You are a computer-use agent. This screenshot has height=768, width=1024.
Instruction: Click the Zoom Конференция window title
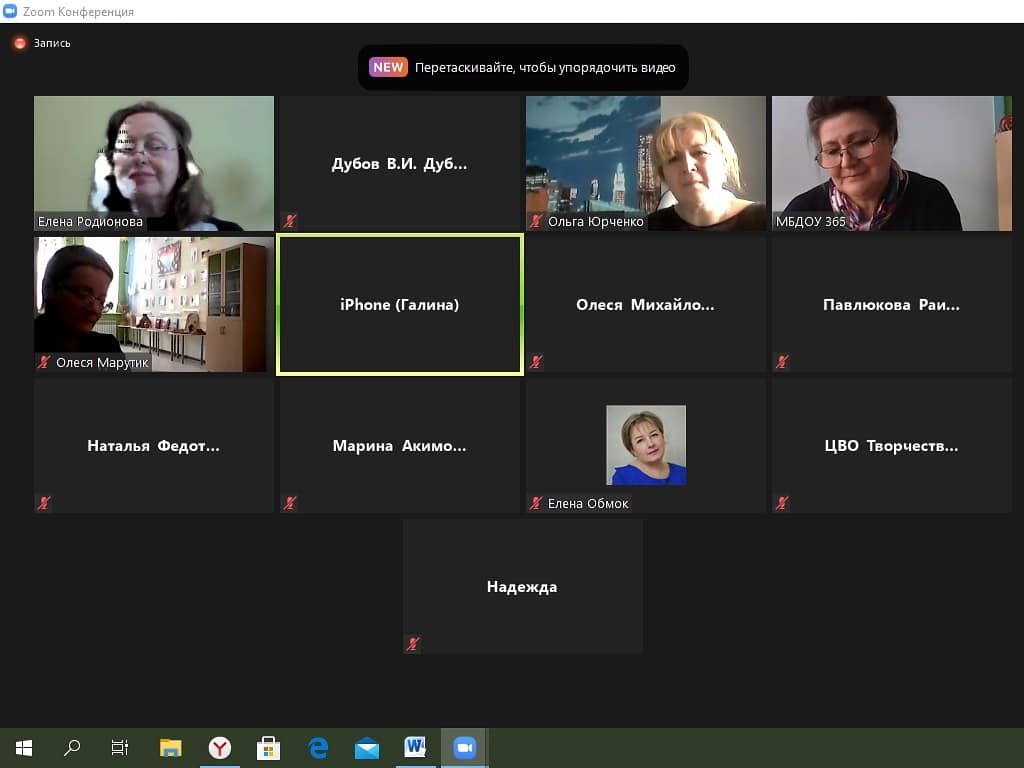[78, 12]
